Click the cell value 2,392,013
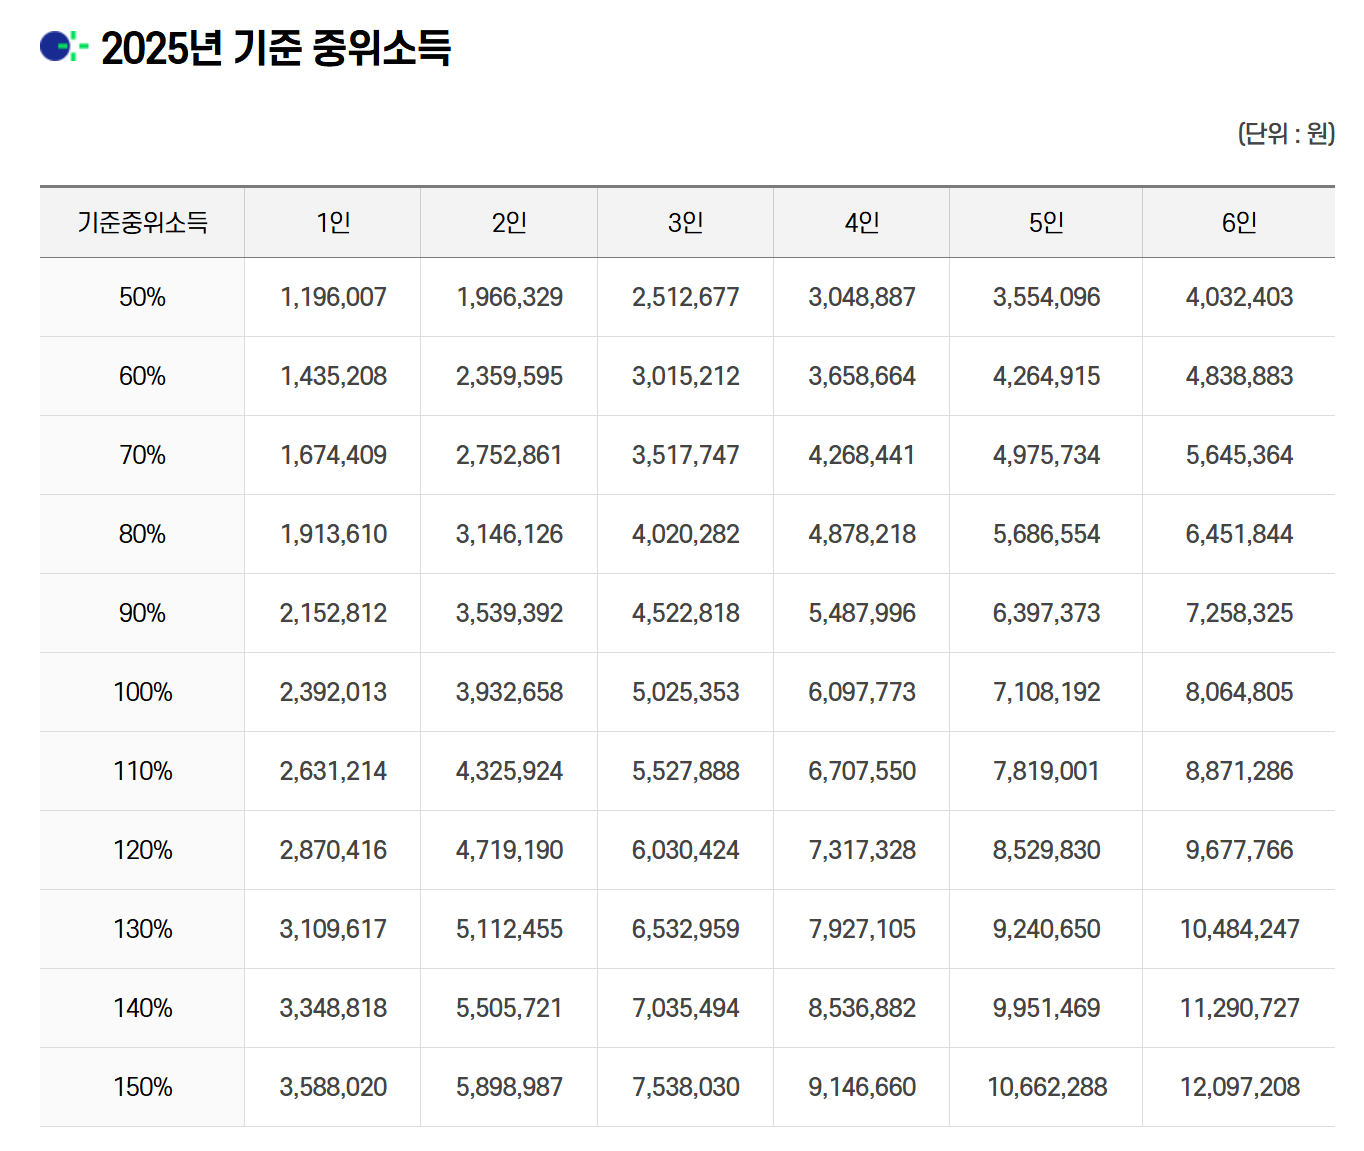1364x1151 pixels. click(333, 692)
